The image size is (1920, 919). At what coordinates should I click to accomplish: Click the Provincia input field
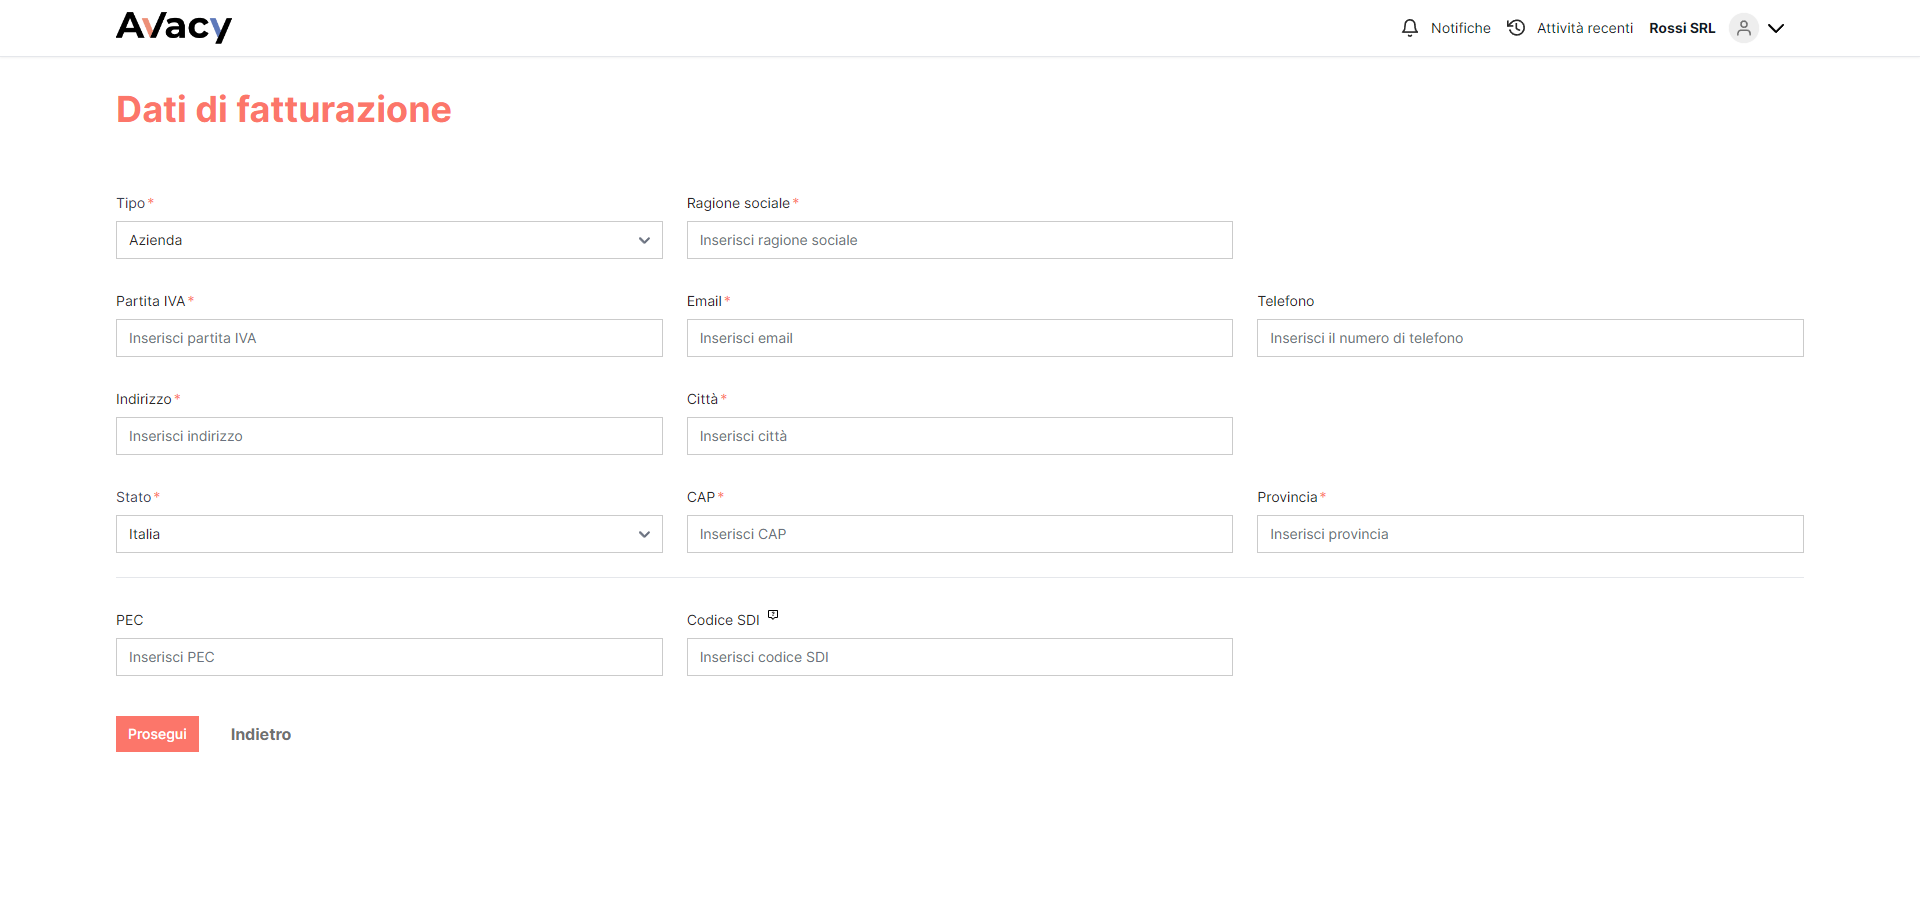click(x=1530, y=534)
